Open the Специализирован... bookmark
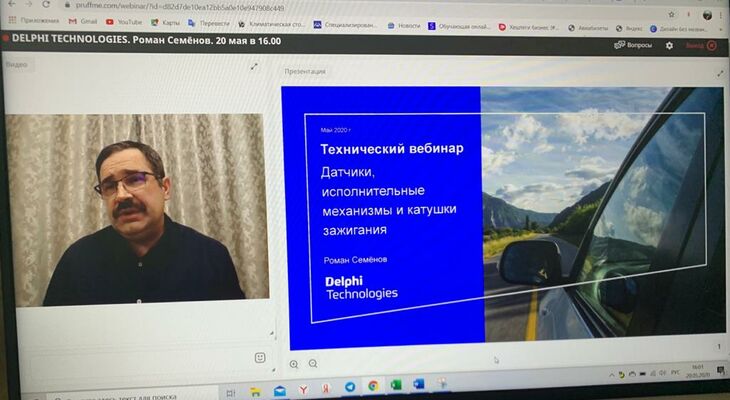The image size is (730, 400). pos(345,25)
